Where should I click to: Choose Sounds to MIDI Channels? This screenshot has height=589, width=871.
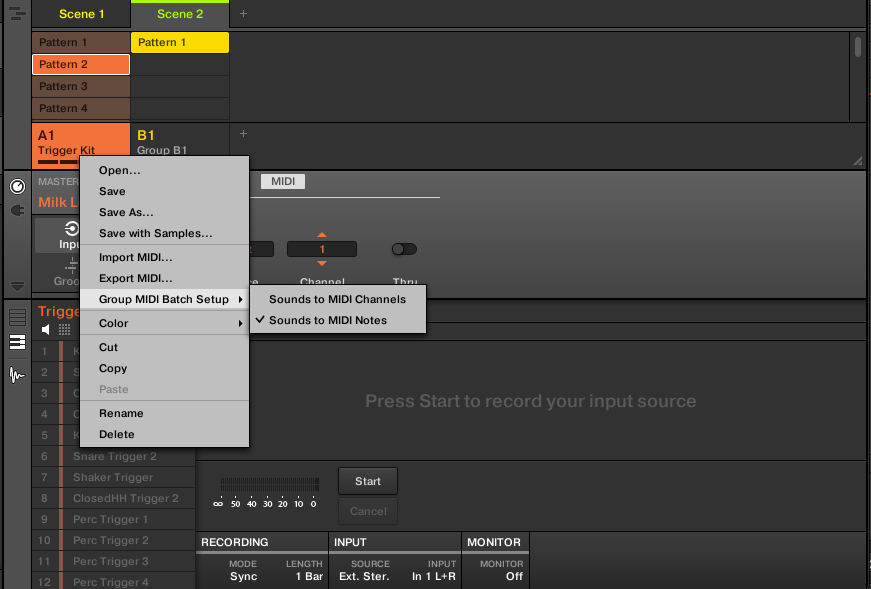[337, 299]
